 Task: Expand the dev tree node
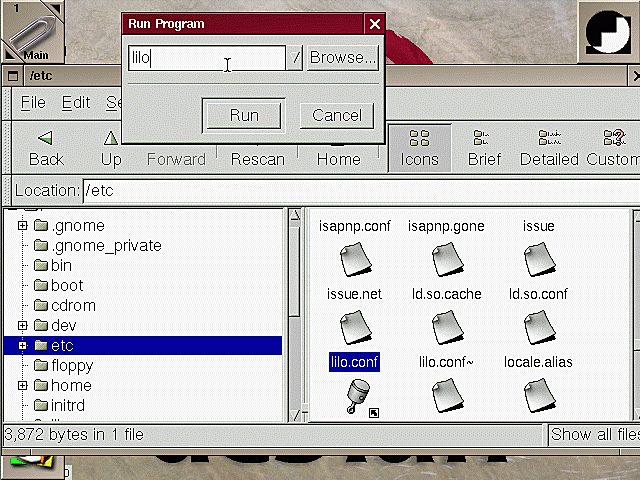(22, 325)
